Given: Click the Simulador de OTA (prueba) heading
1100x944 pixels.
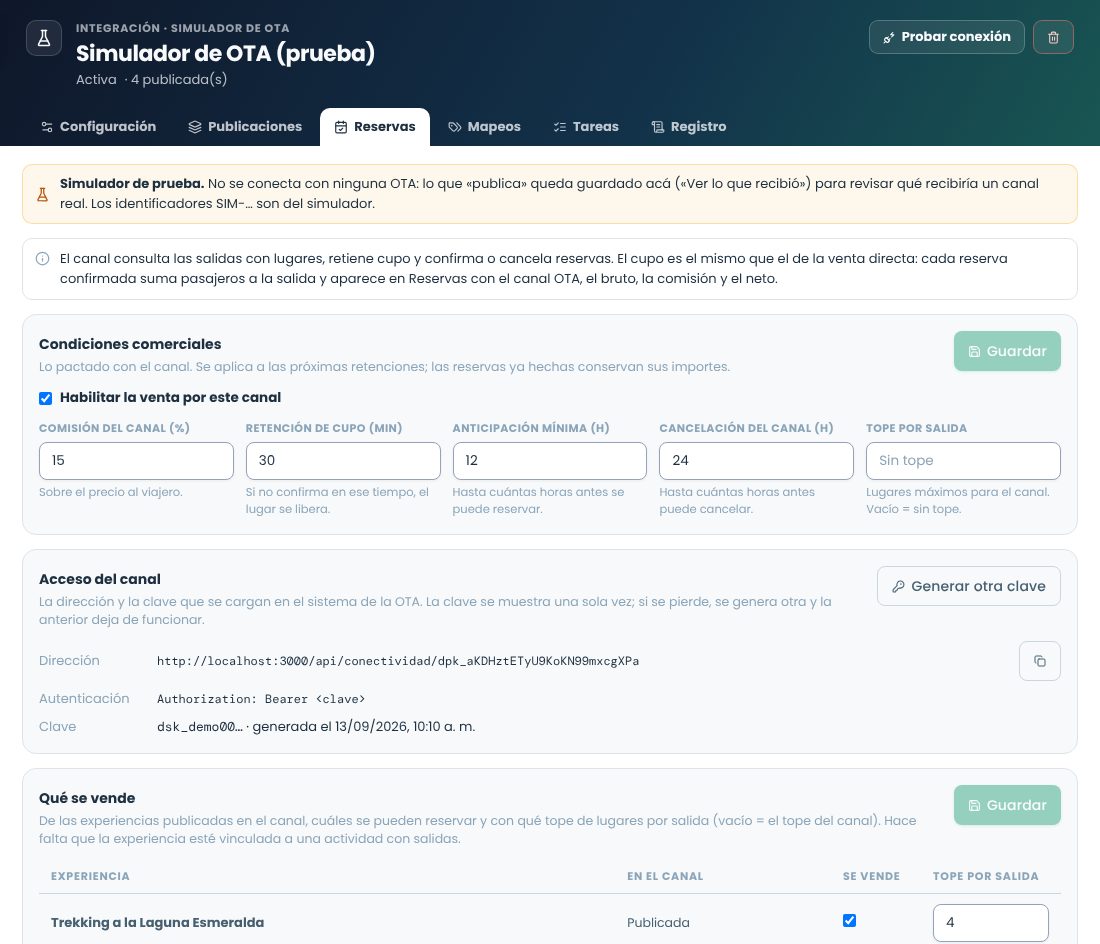Looking at the screenshot, I should 225,53.
